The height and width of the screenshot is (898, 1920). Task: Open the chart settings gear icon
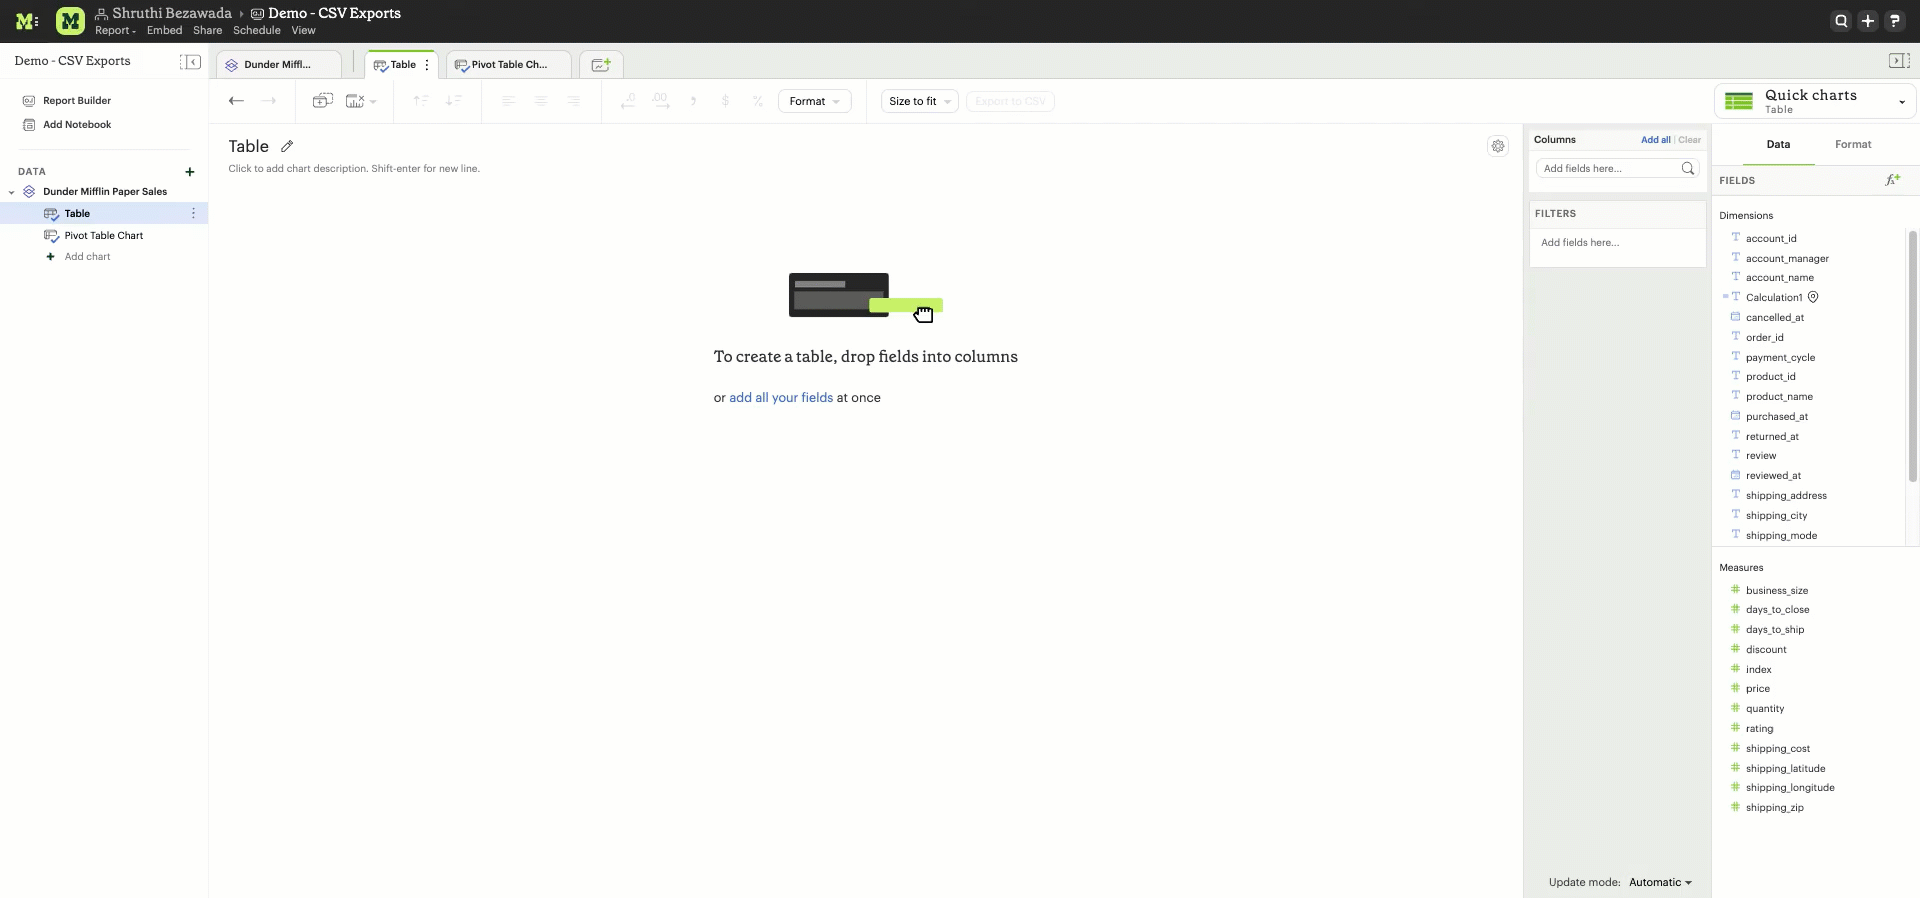[1497, 146]
